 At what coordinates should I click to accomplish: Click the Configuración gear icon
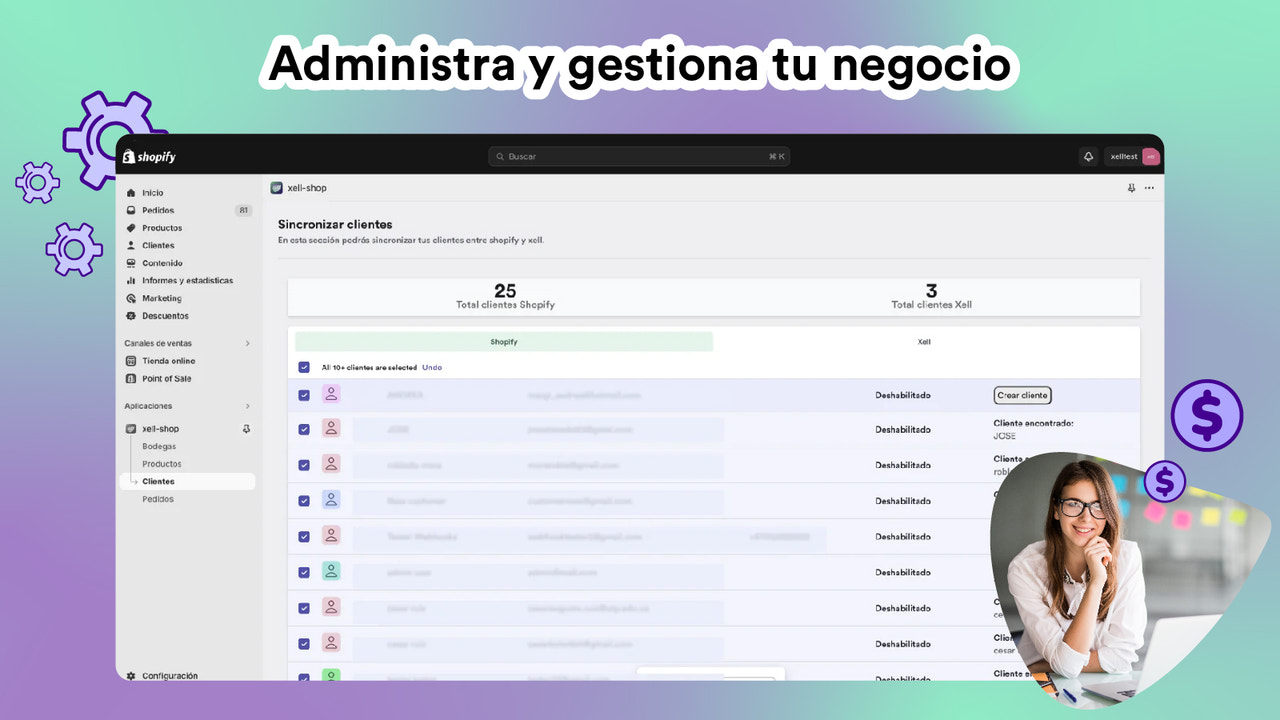(x=131, y=676)
